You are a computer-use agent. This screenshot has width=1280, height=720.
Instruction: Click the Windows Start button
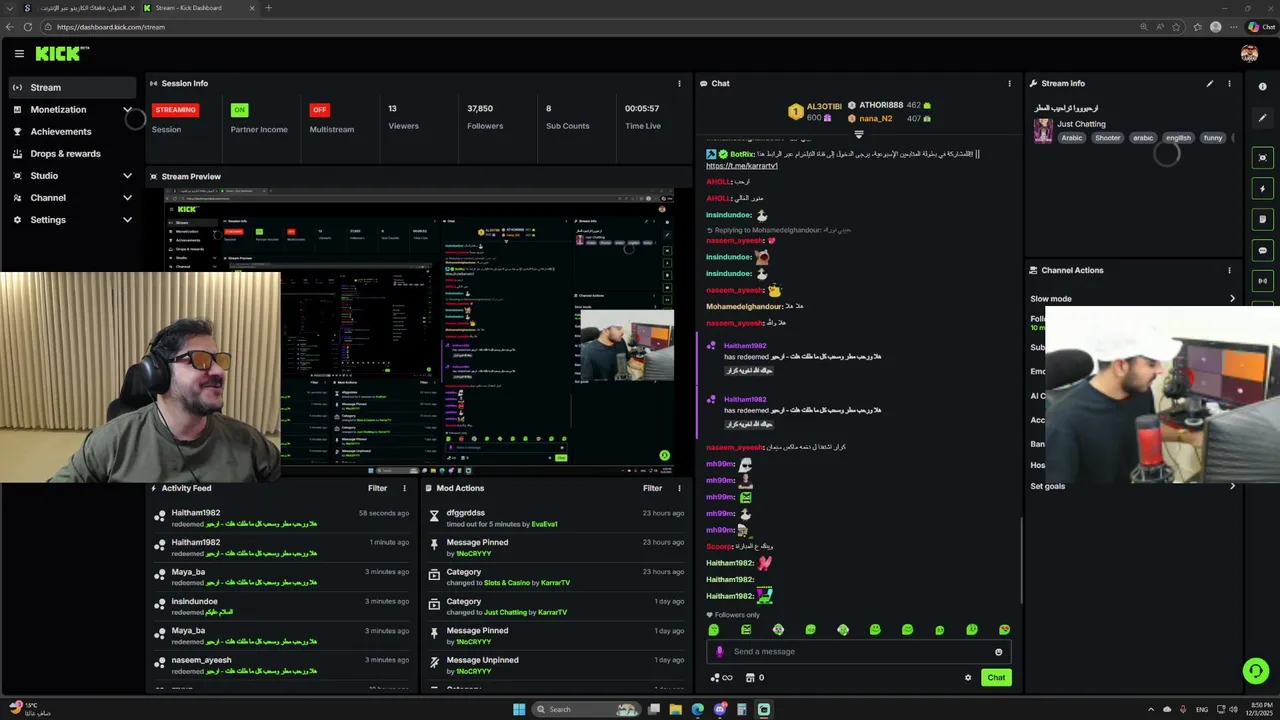pos(519,709)
